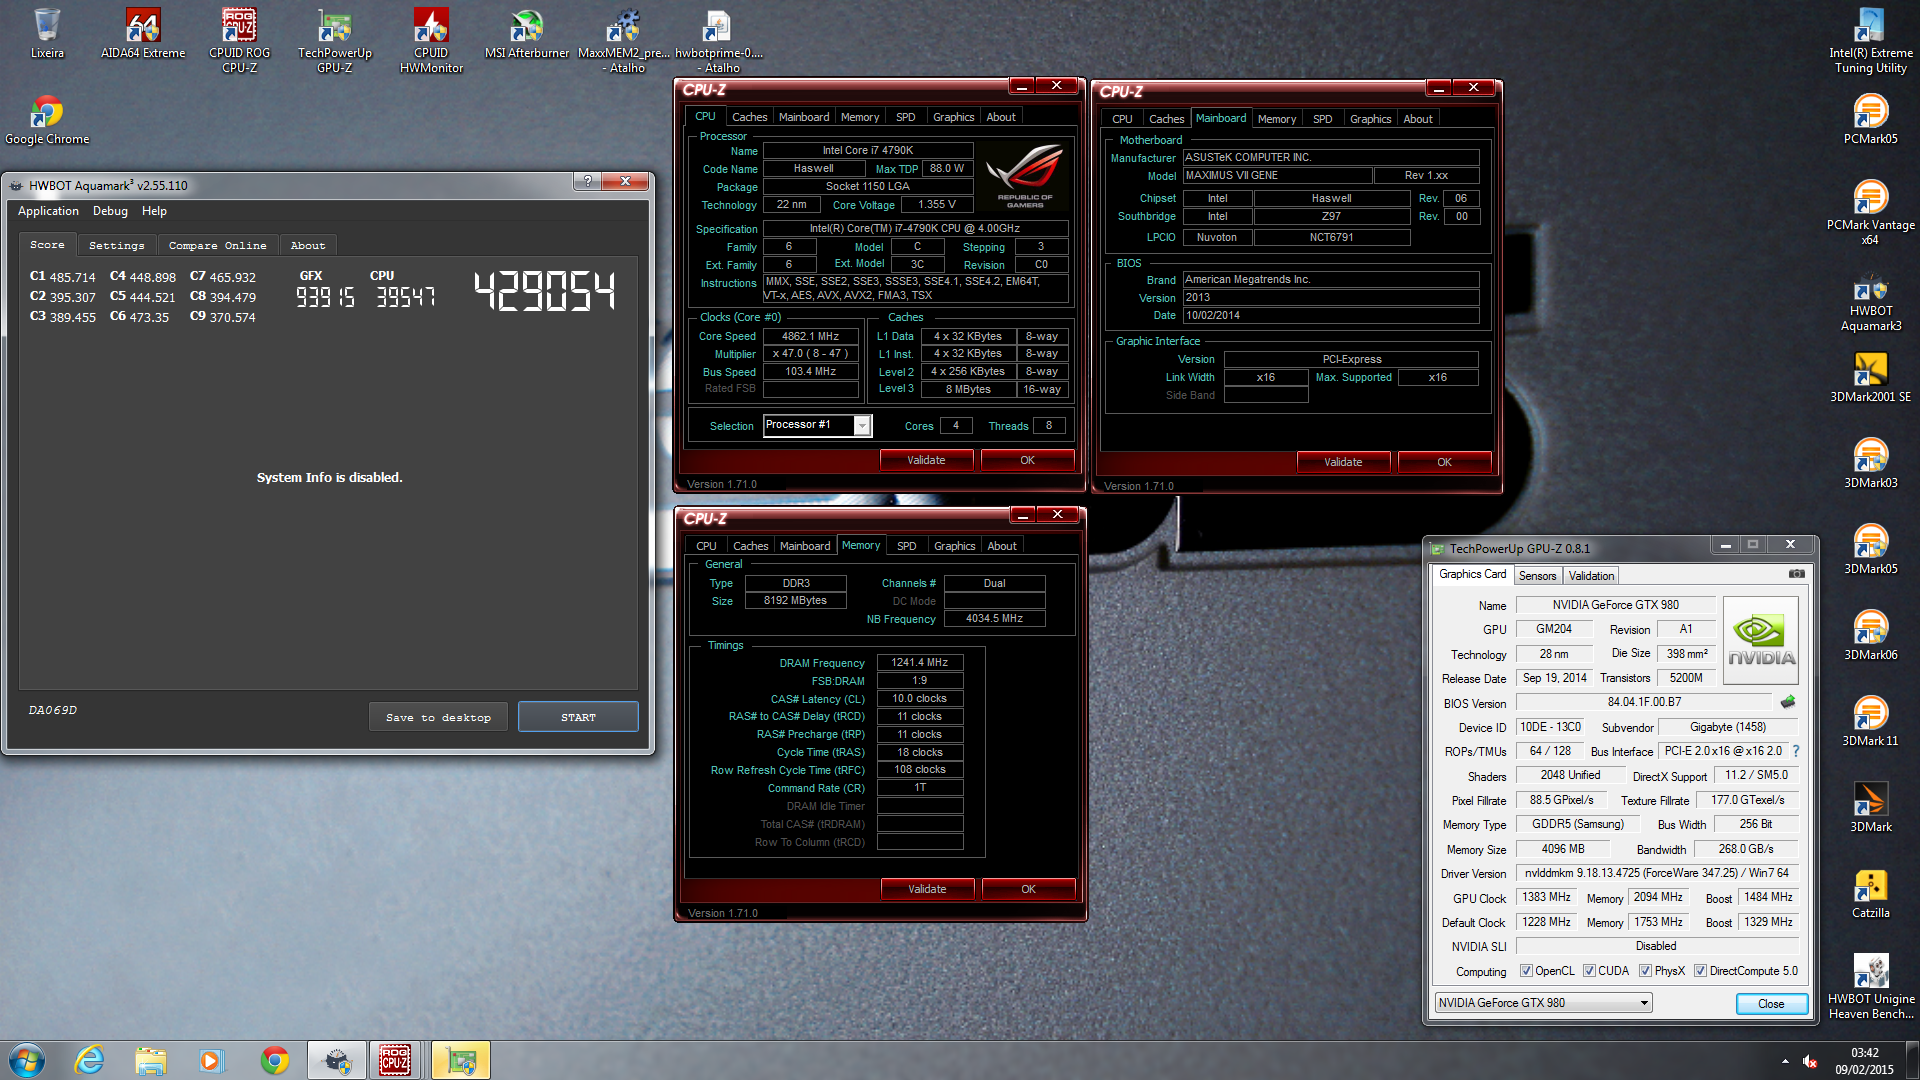Launch Google Chrome desktop icon
The height and width of the screenshot is (1080, 1920).
pyautogui.click(x=47, y=120)
